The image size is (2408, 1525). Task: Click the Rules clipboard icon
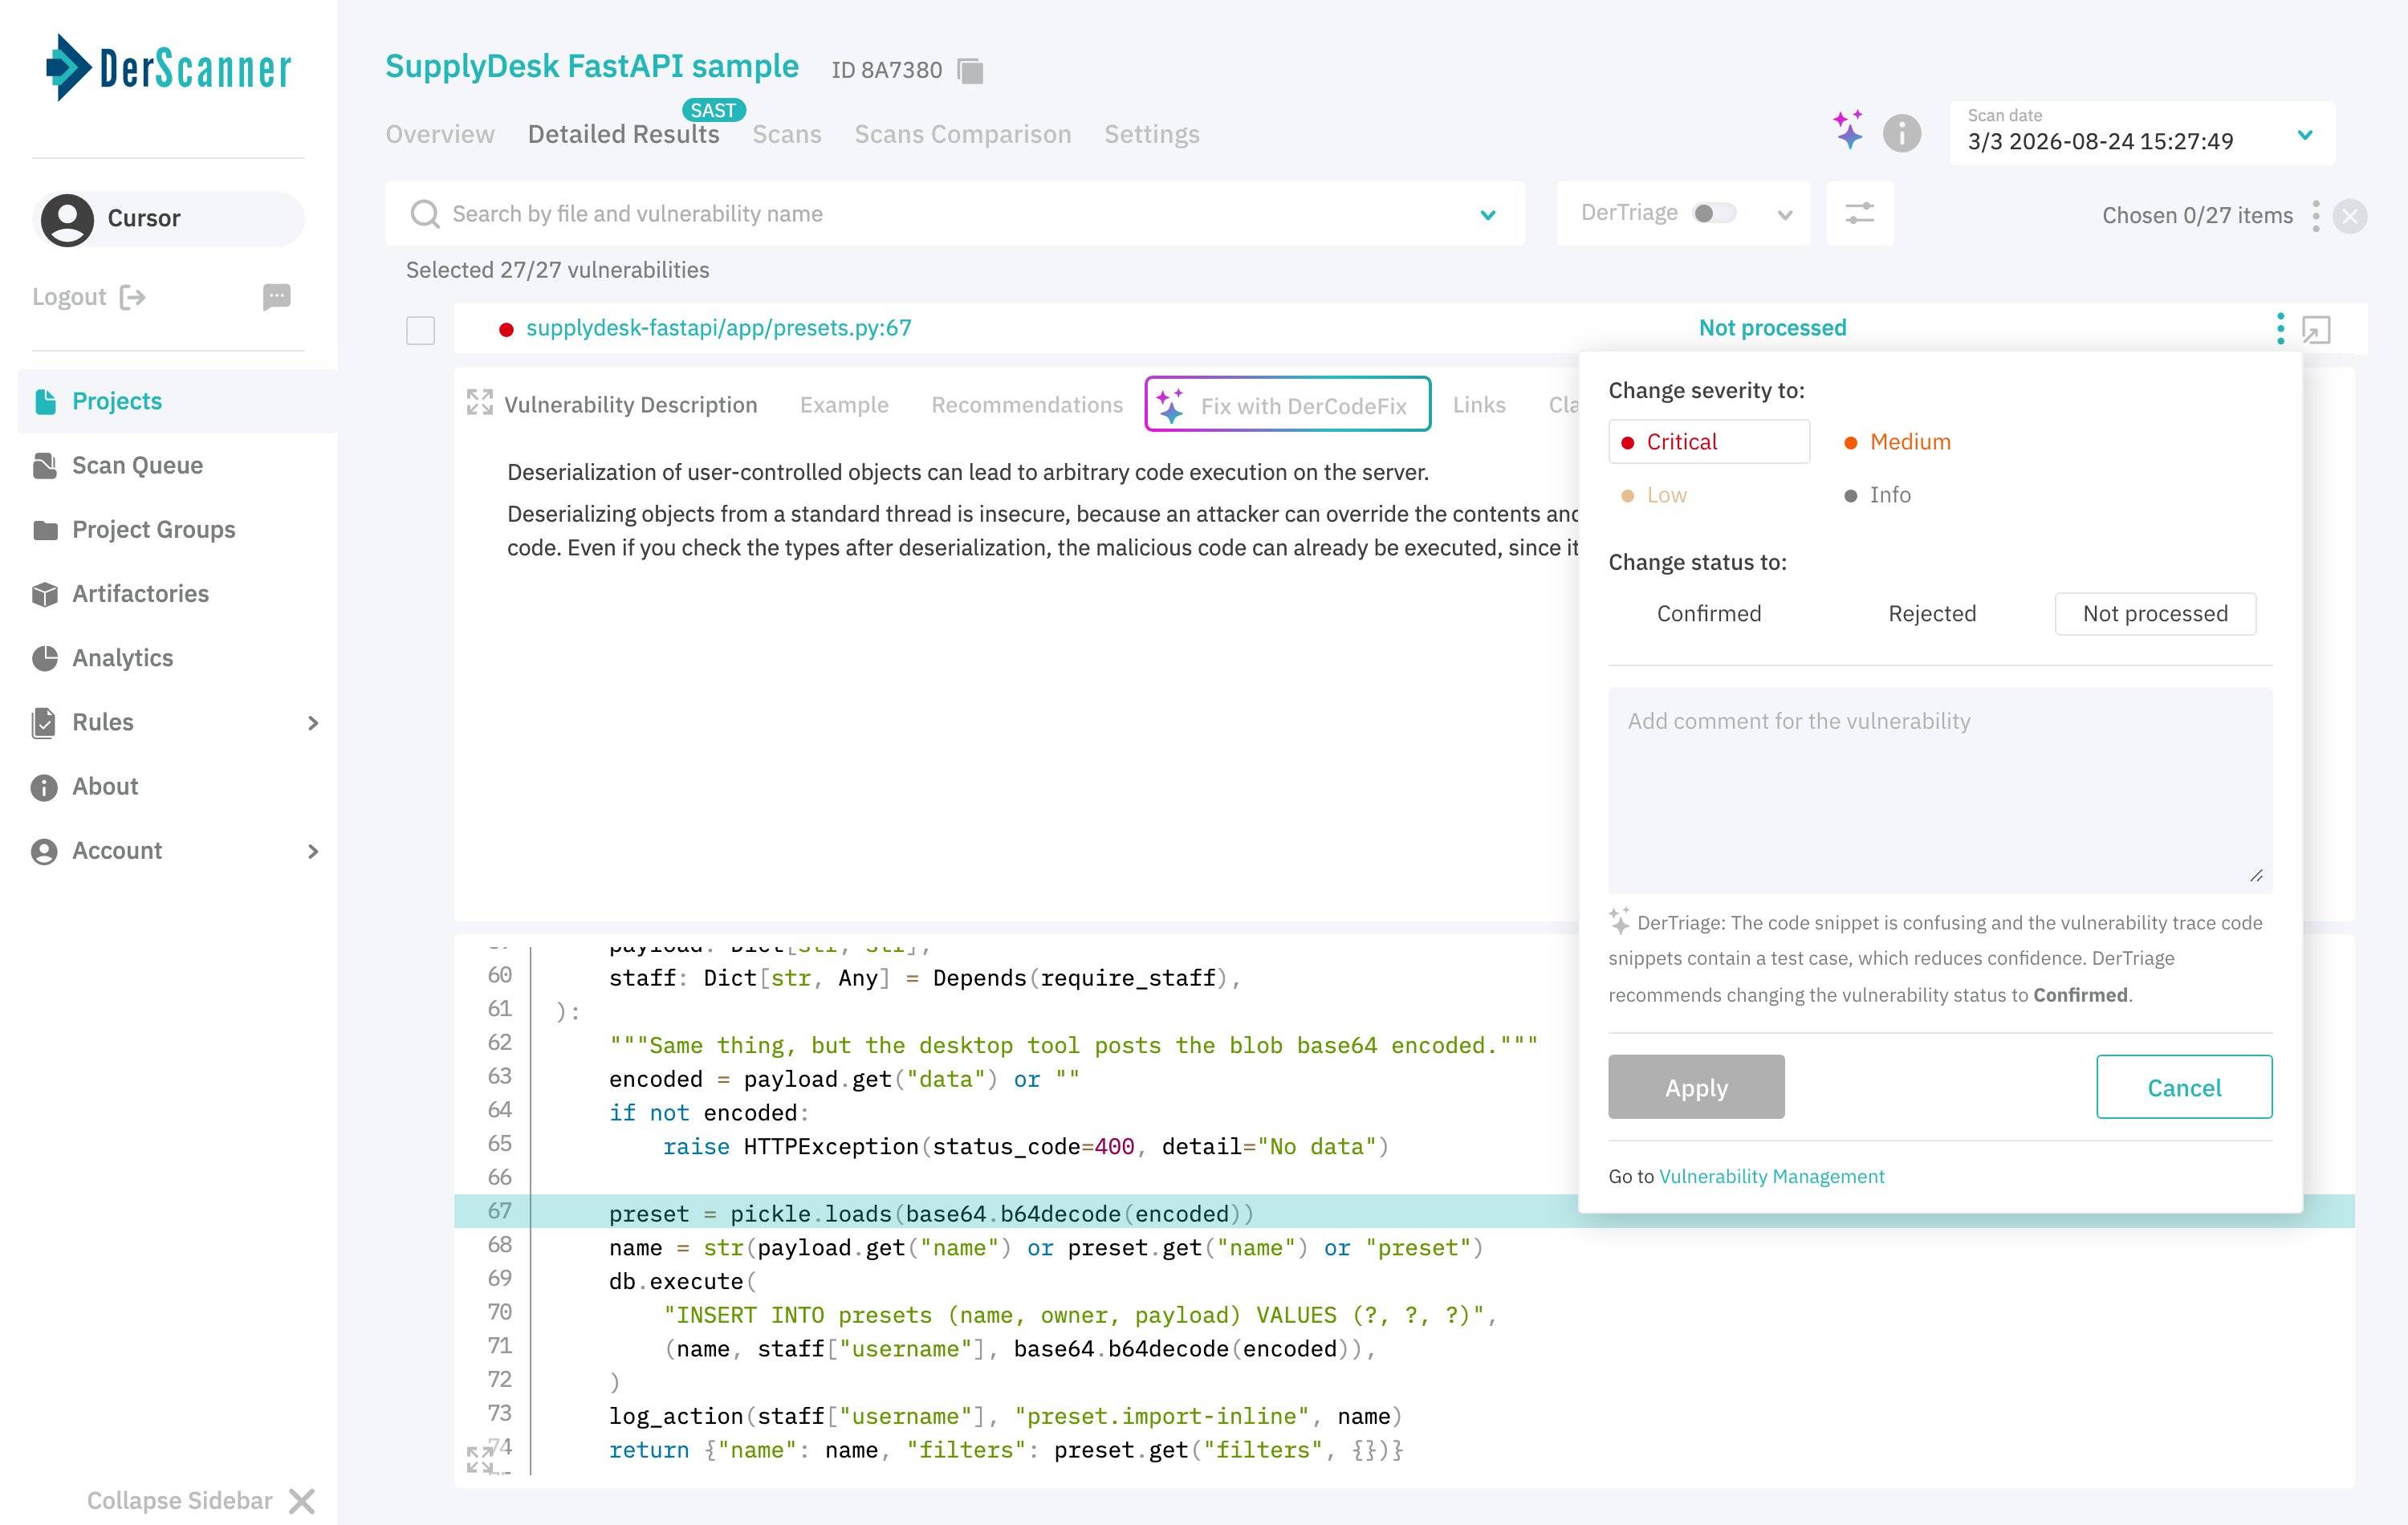pos(44,722)
